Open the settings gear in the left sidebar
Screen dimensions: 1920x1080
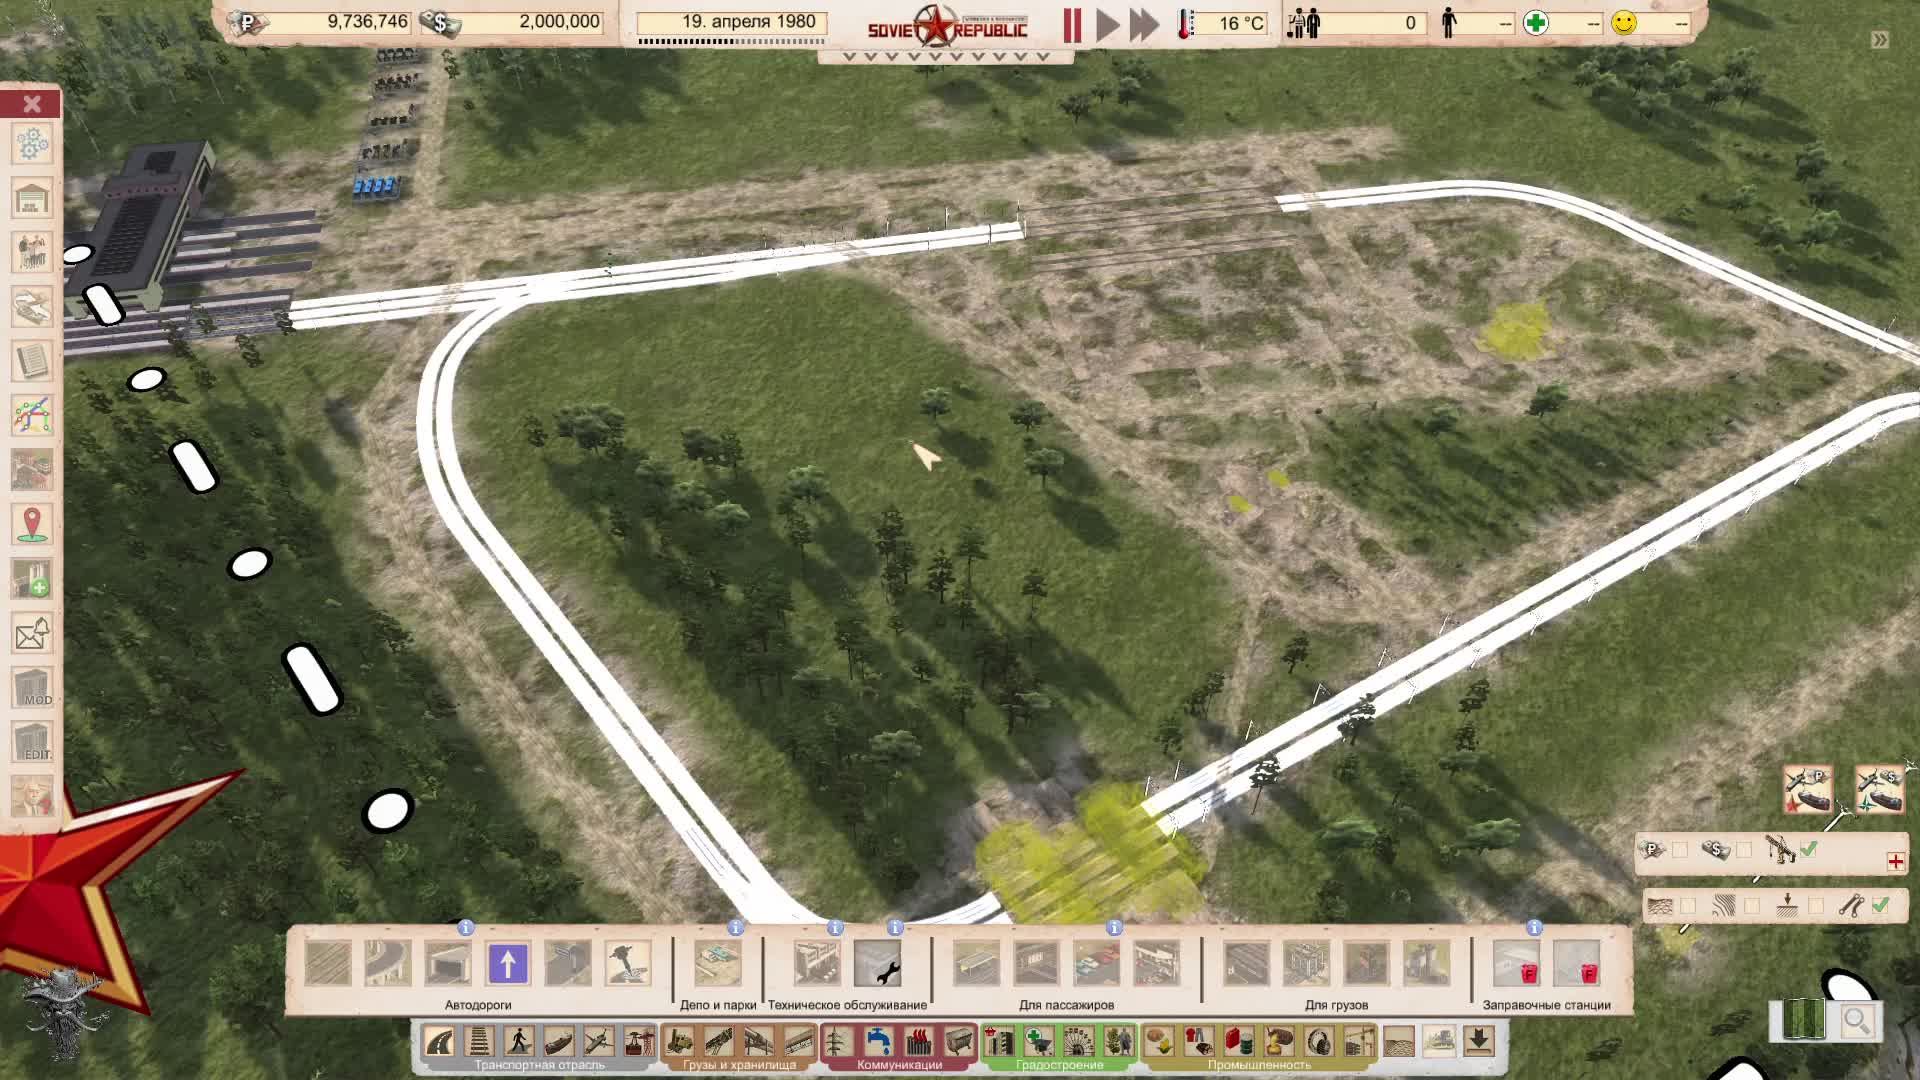click(x=32, y=144)
